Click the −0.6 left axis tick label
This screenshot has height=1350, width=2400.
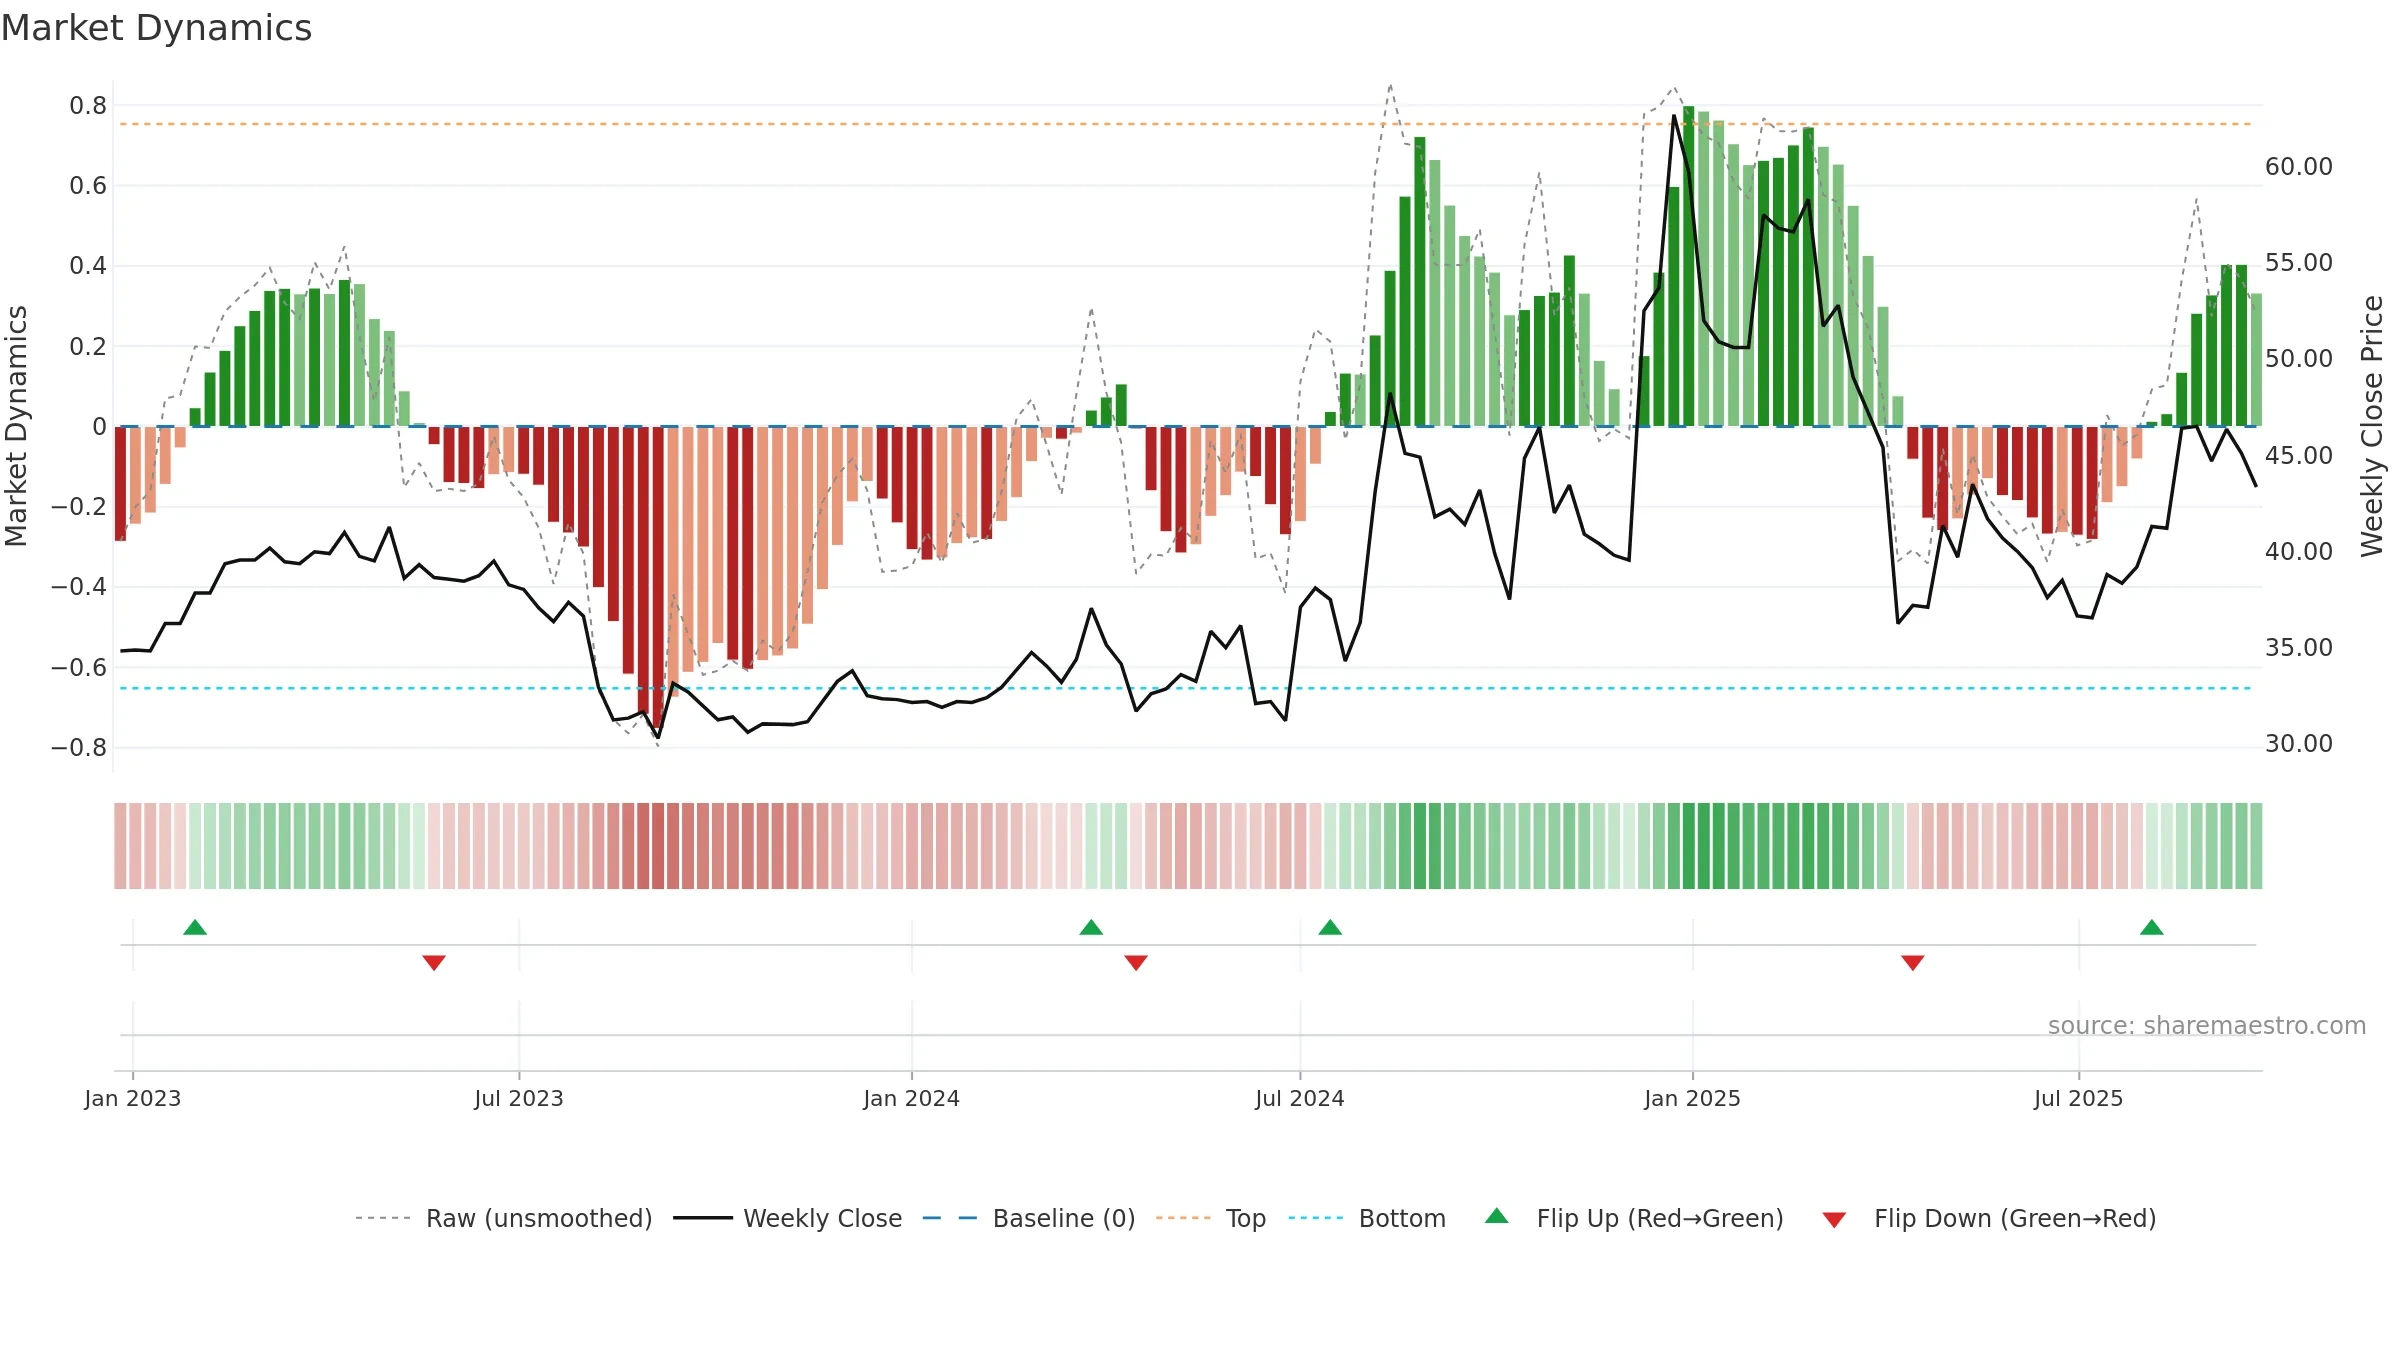tap(79, 668)
